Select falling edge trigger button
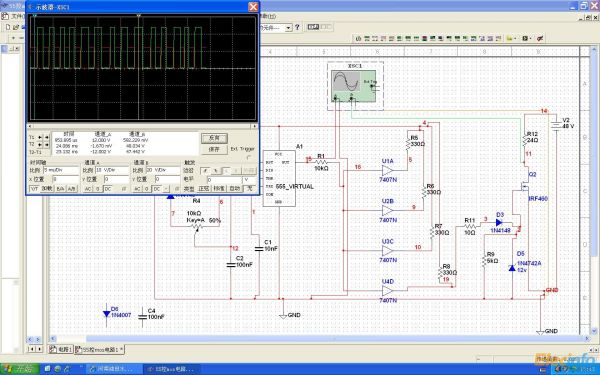The image size is (600, 375). (216, 171)
